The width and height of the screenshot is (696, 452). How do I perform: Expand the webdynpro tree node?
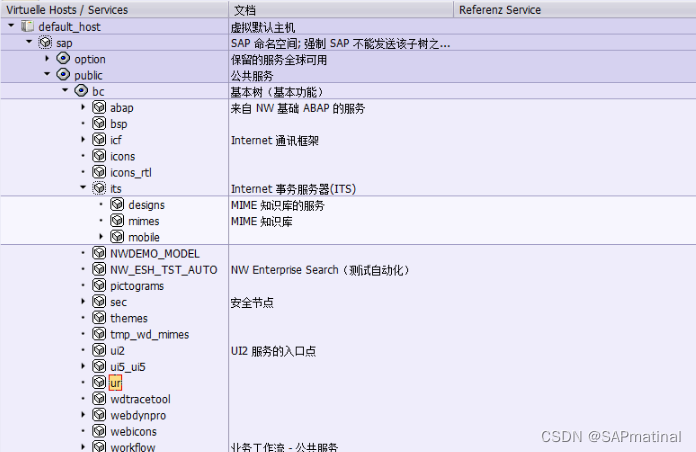(83, 415)
